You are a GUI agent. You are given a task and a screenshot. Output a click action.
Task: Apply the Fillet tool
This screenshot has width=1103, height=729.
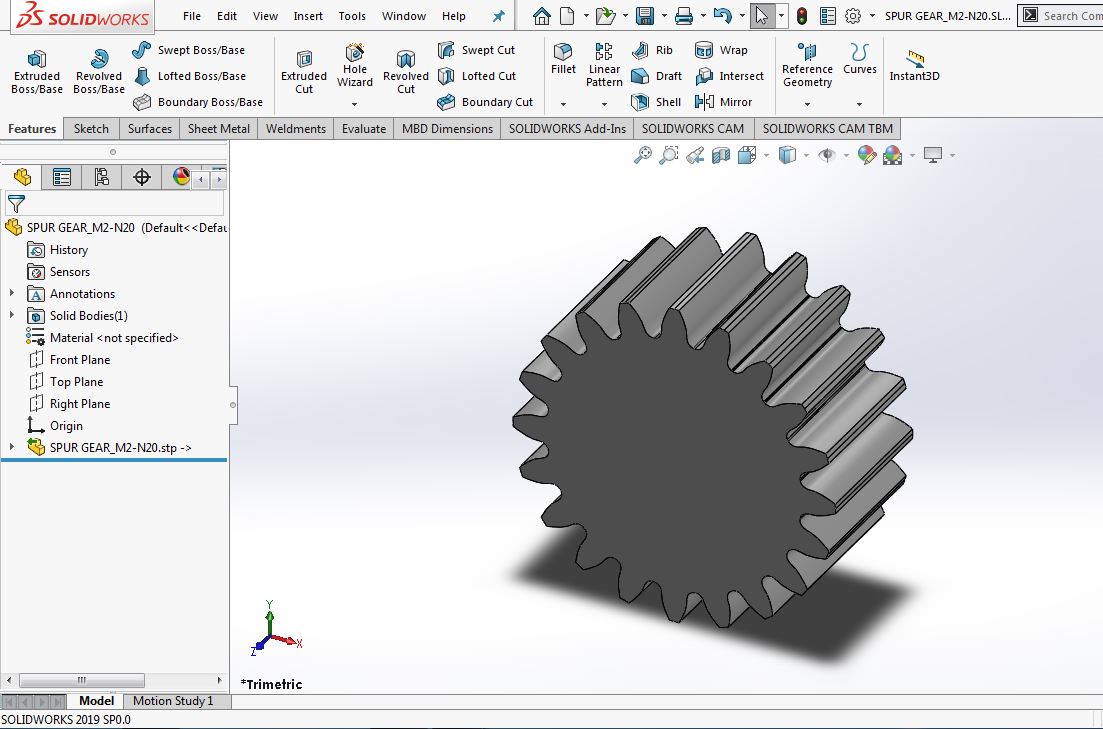pyautogui.click(x=563, y=59)
